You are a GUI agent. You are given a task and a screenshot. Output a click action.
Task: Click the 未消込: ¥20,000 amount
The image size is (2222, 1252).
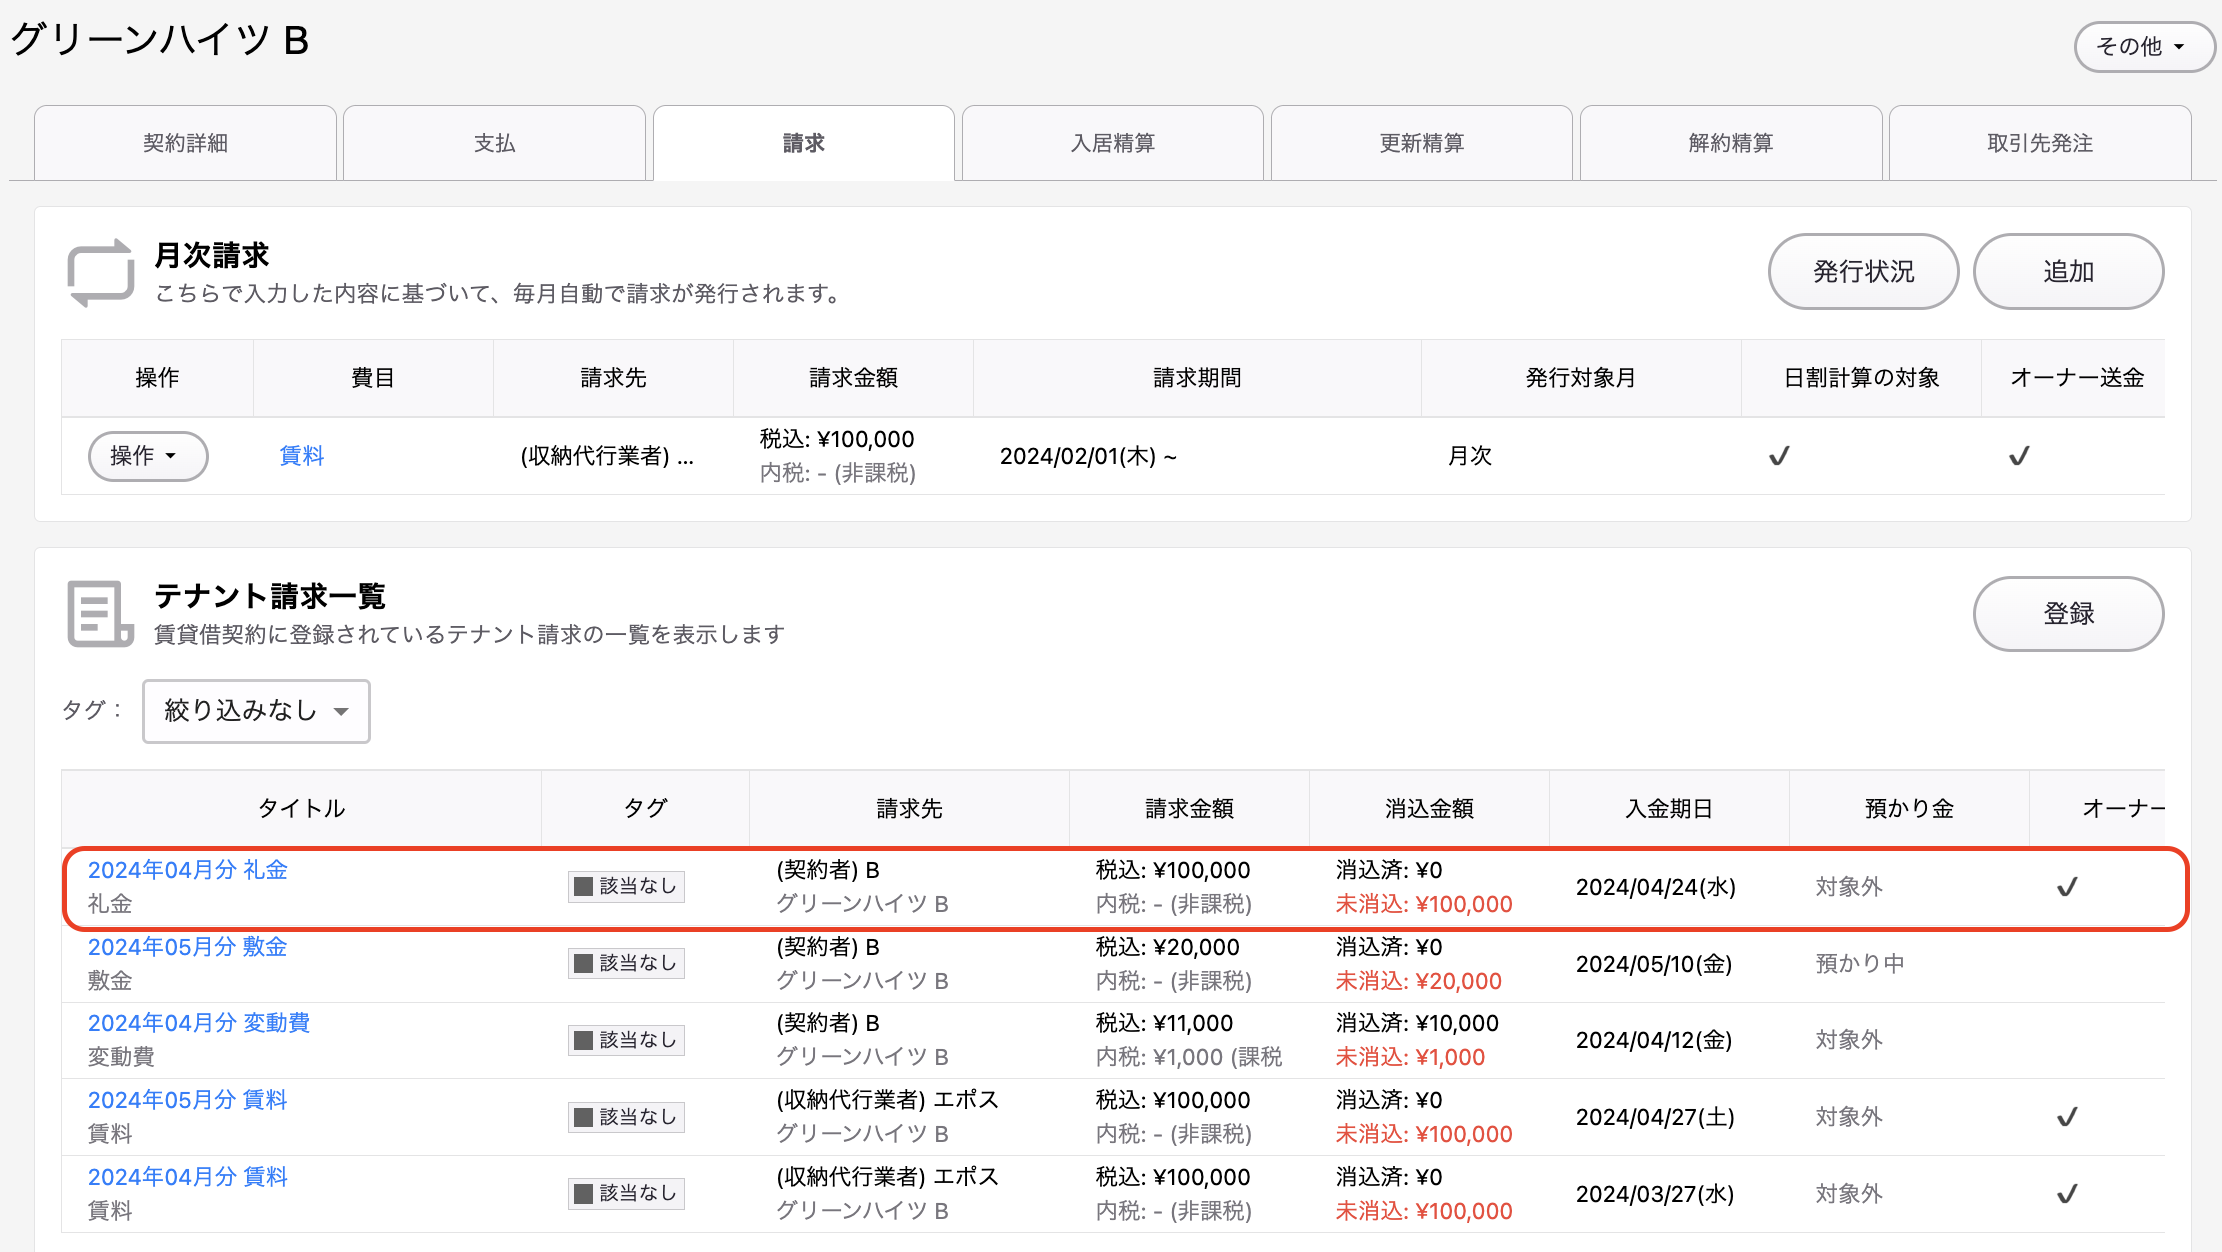tap(1419, 981)
